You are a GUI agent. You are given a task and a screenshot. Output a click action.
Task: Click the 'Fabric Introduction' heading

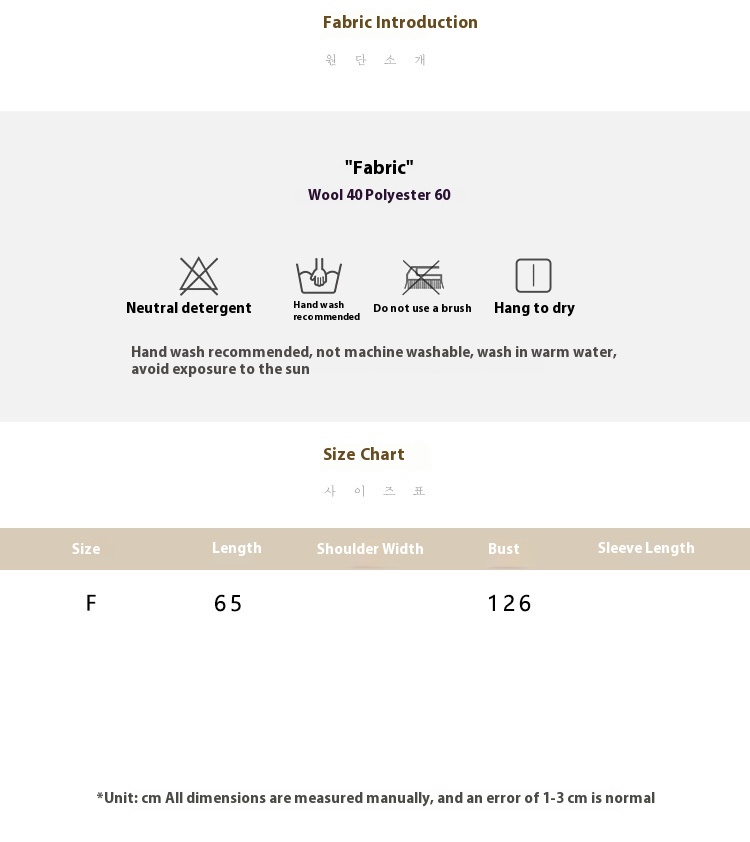tap(400, 23)
